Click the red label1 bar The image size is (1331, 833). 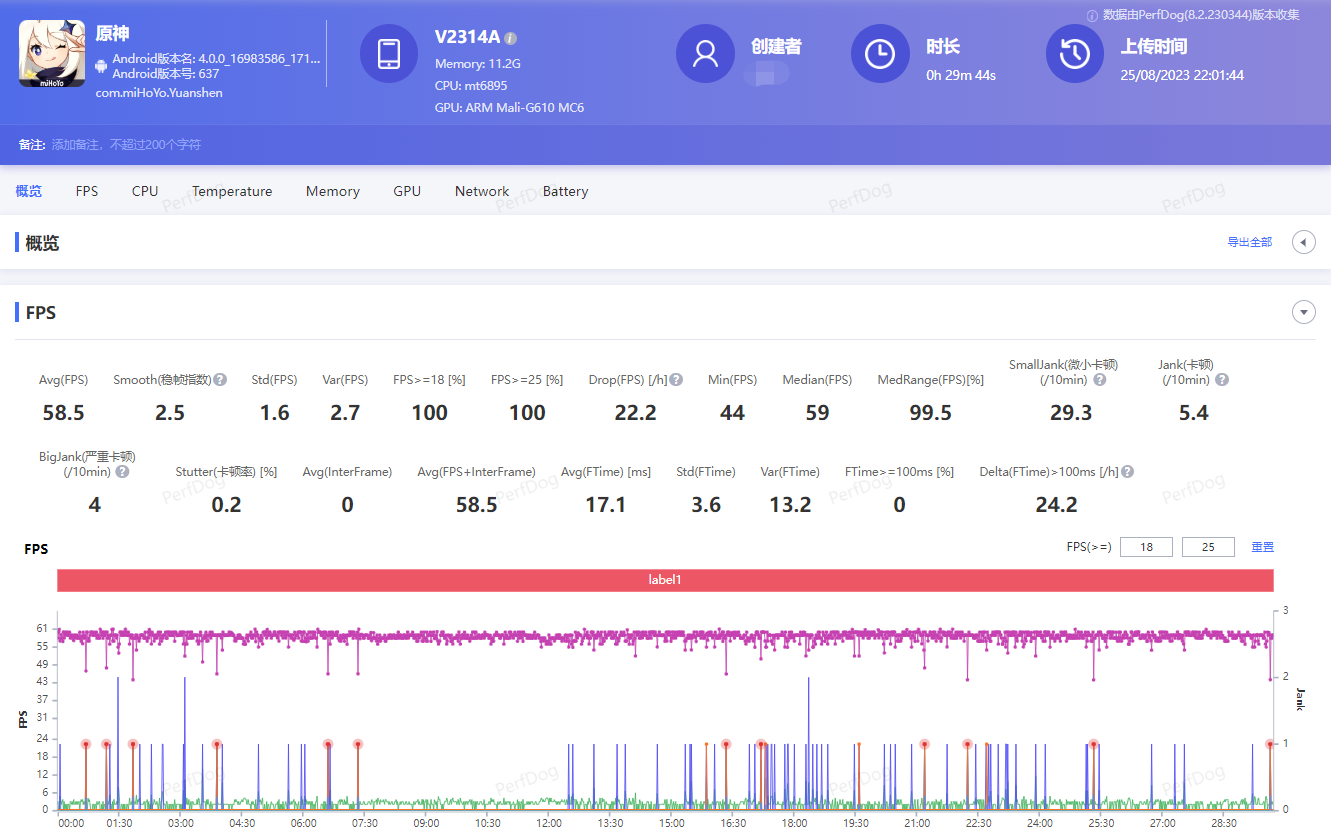coord(665,580)
